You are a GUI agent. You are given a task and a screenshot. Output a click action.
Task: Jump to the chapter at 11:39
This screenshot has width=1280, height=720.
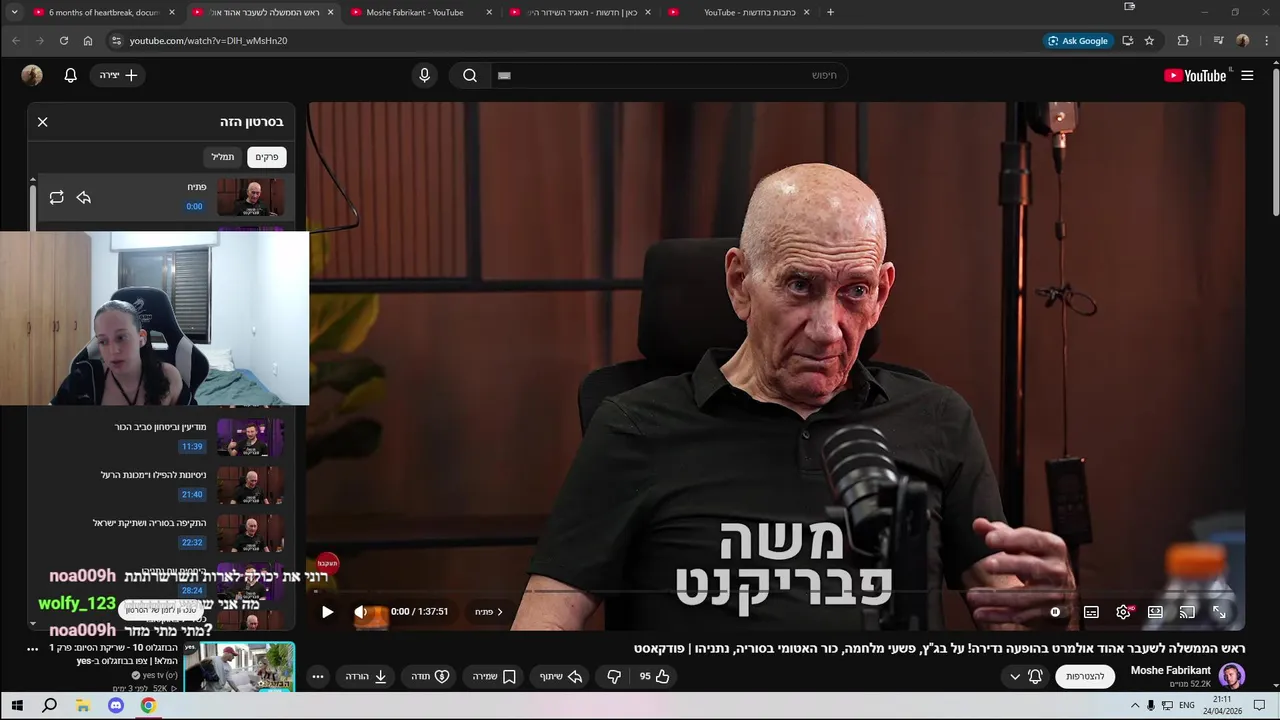coord(192,447)
